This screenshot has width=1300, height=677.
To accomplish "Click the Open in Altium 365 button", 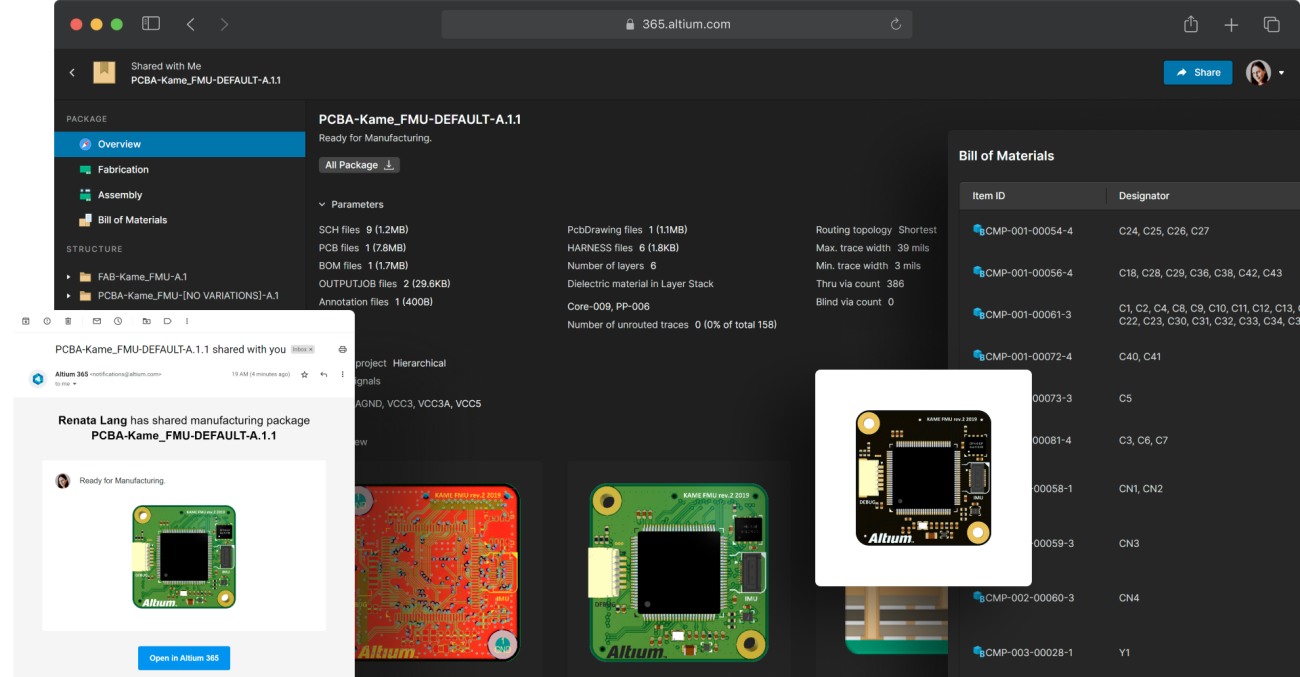I will [183, 657].
